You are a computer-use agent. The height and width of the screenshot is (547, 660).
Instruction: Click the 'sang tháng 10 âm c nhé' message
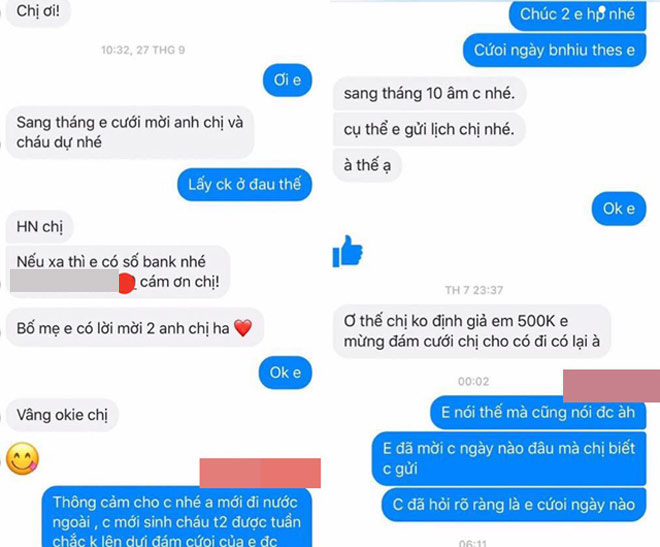429,93
